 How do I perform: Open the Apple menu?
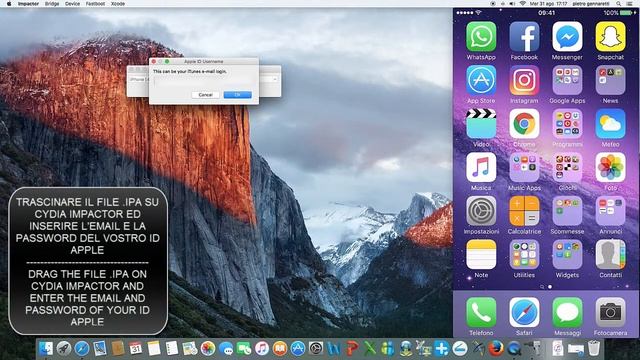pos(9,4)
